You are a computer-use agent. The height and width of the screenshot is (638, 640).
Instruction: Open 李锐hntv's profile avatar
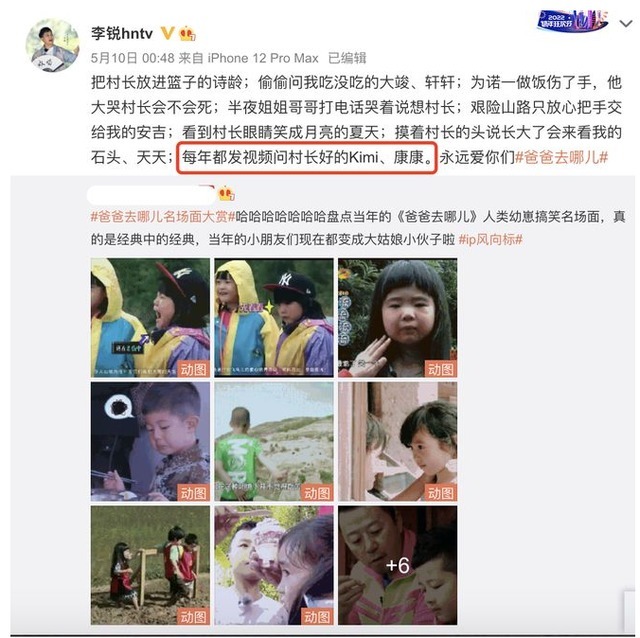(x=53, y=45)
